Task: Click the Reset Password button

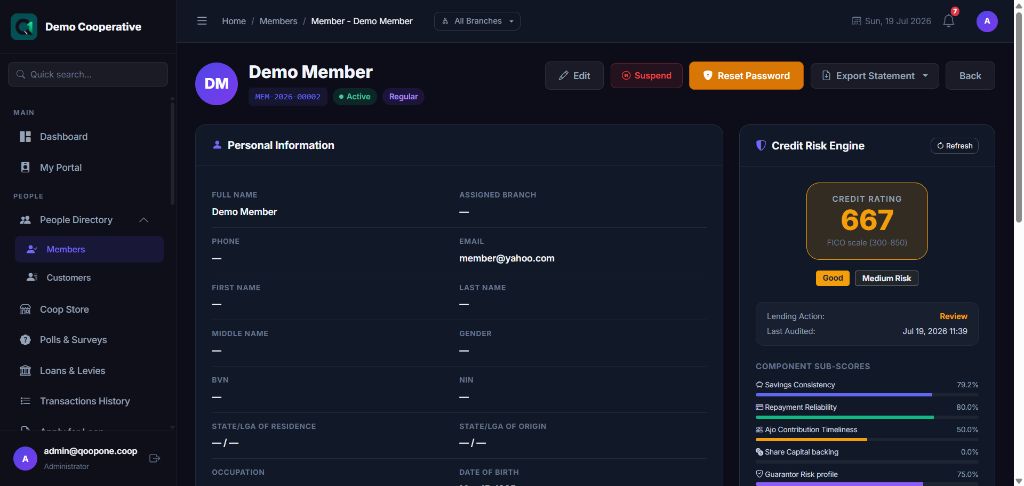Action: 746,76
